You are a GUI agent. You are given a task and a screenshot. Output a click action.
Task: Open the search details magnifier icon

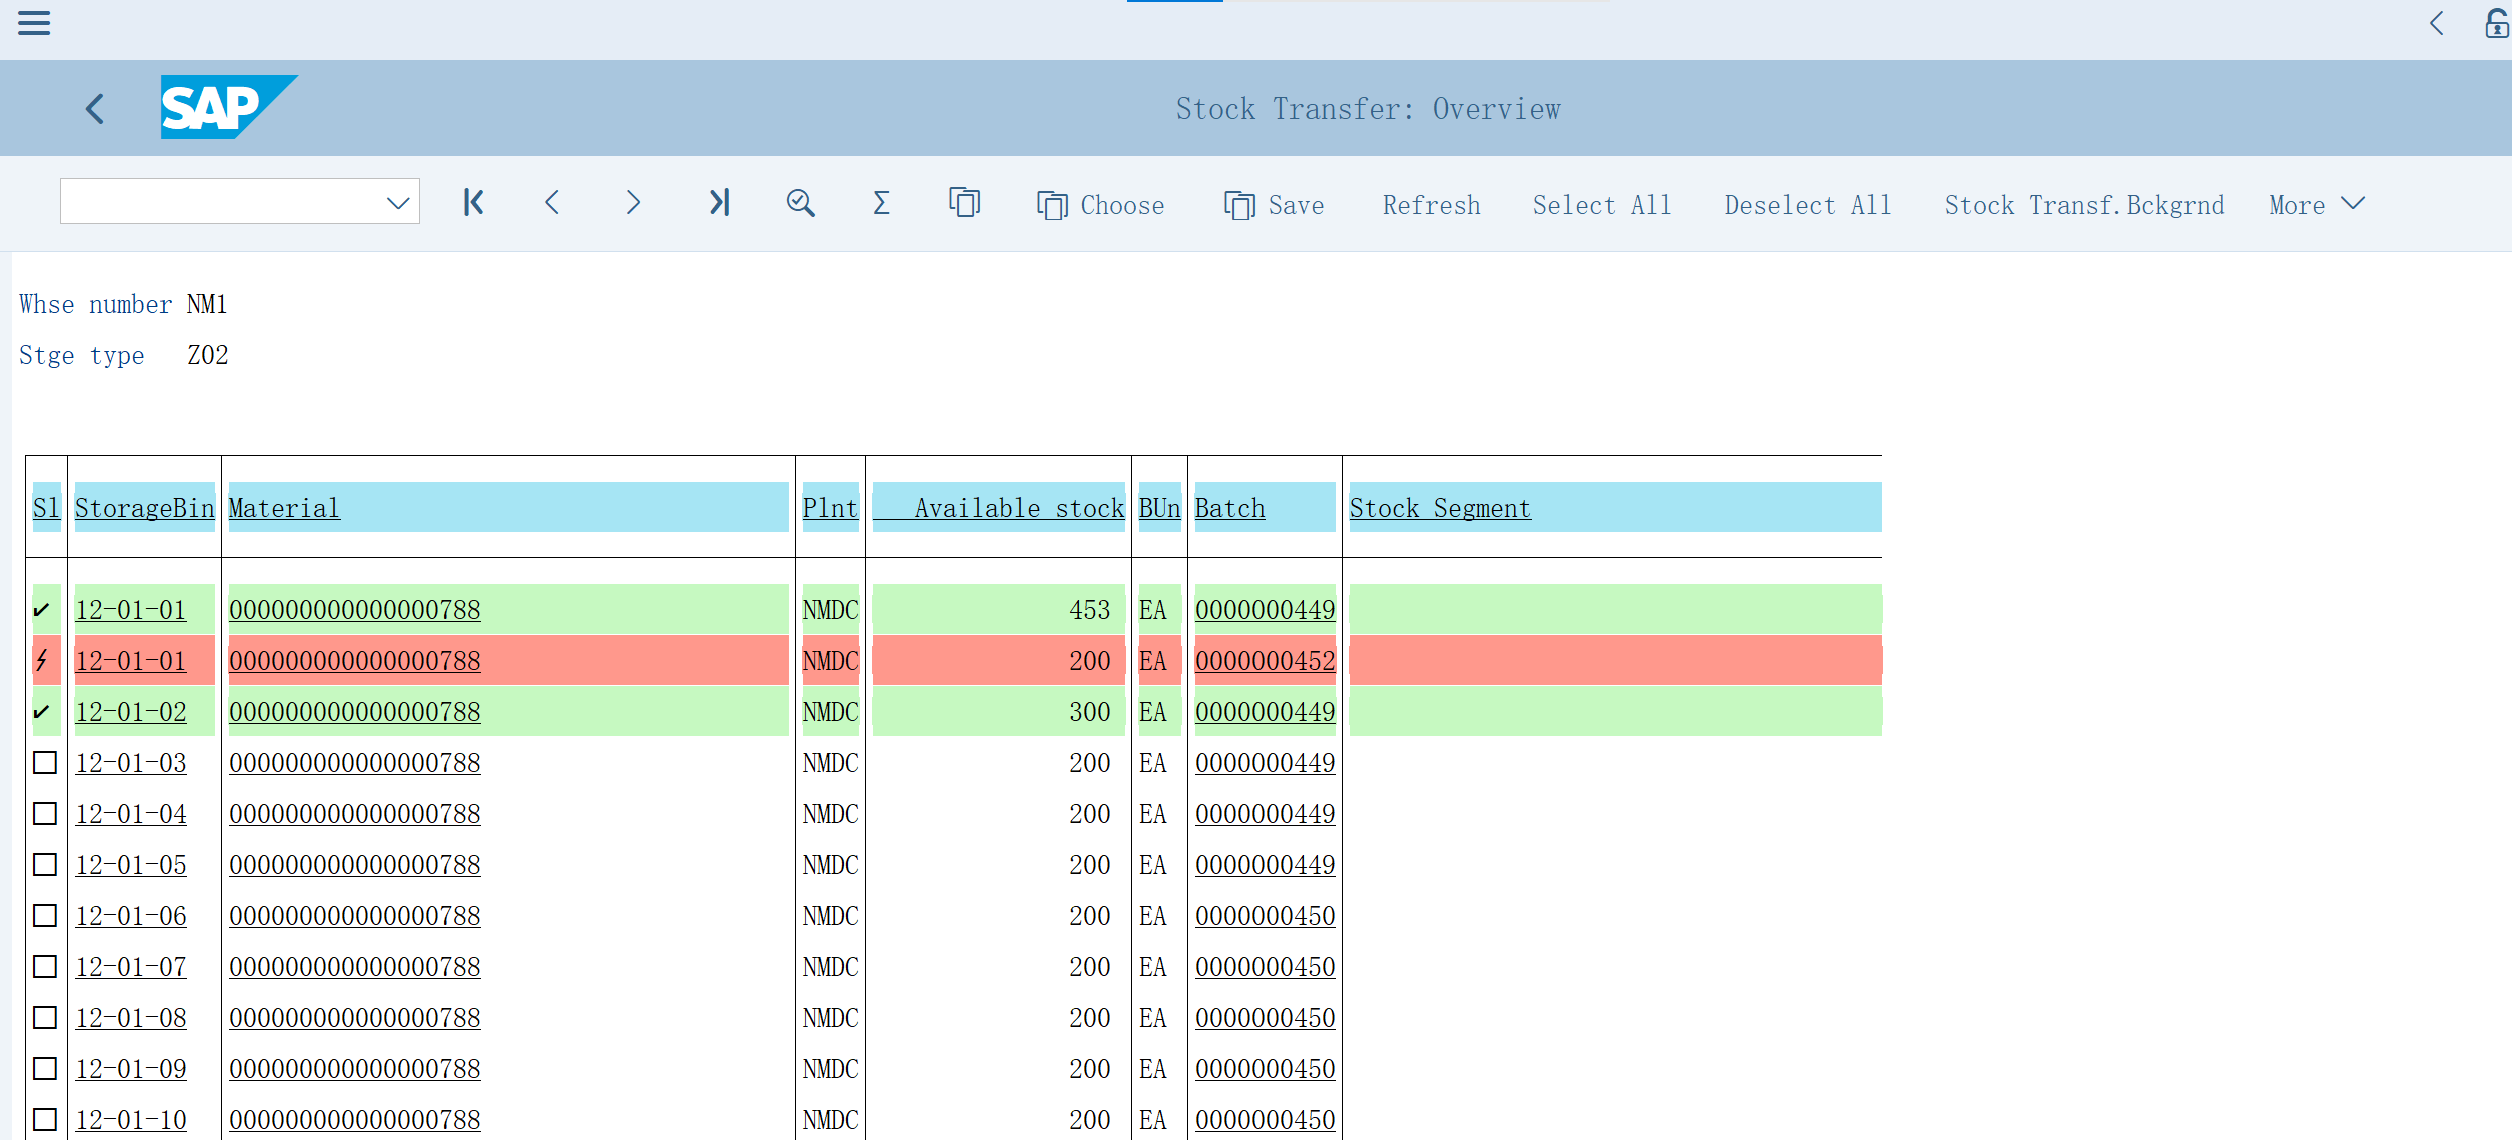coord(800,203)
